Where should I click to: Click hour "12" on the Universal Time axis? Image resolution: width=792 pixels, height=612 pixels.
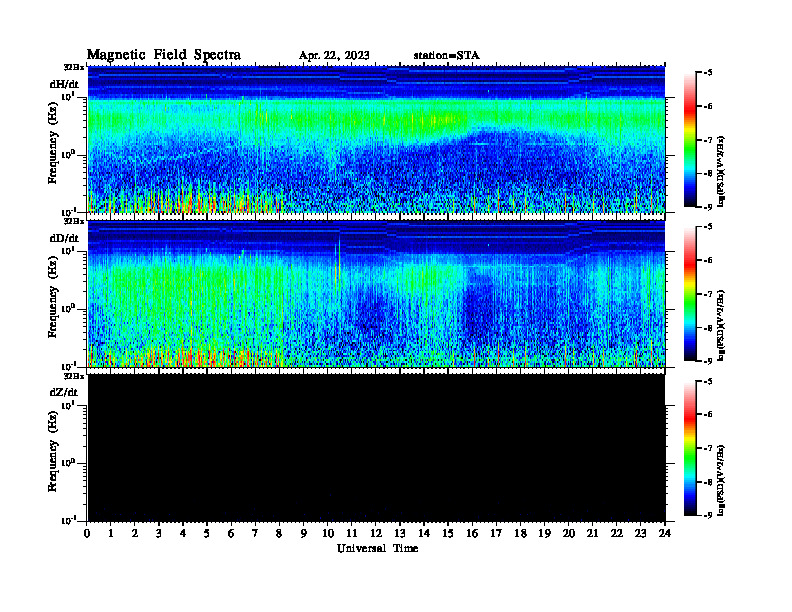point(376,533)
